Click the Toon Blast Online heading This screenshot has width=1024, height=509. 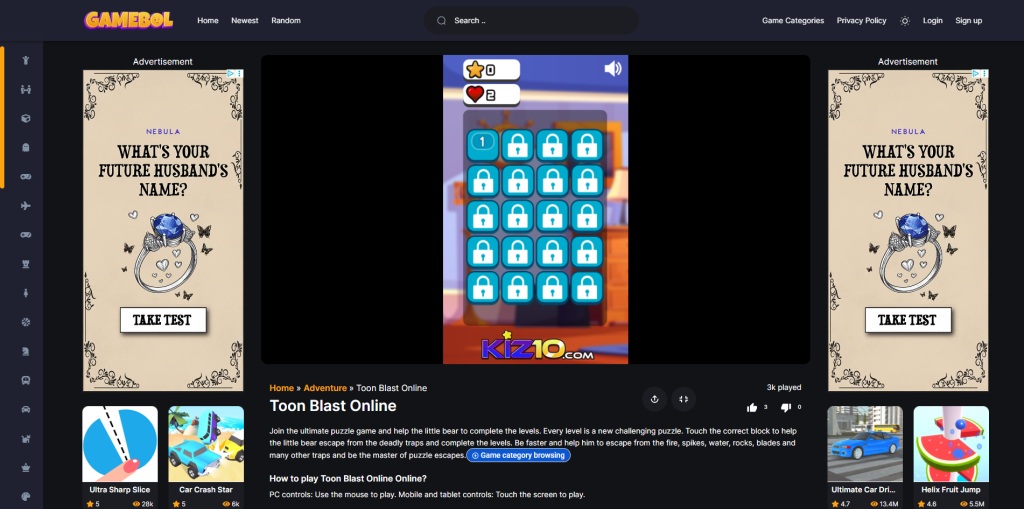(x=333, y=406)
